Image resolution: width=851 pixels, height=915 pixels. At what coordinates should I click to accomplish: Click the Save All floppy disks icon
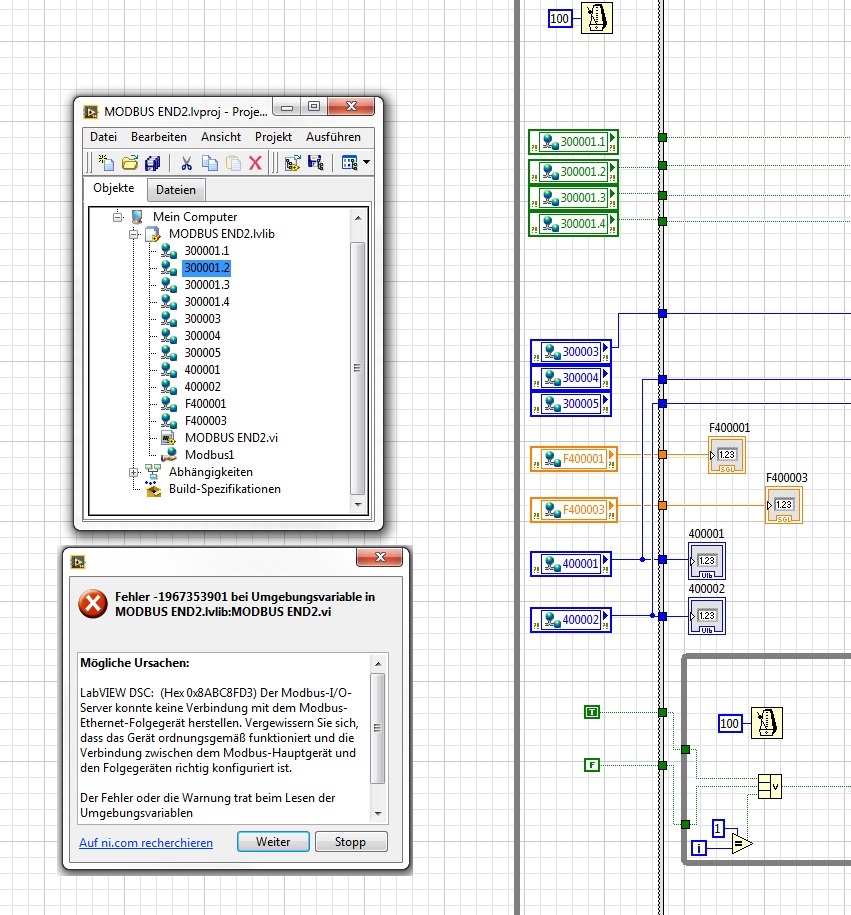pos(153,163)
